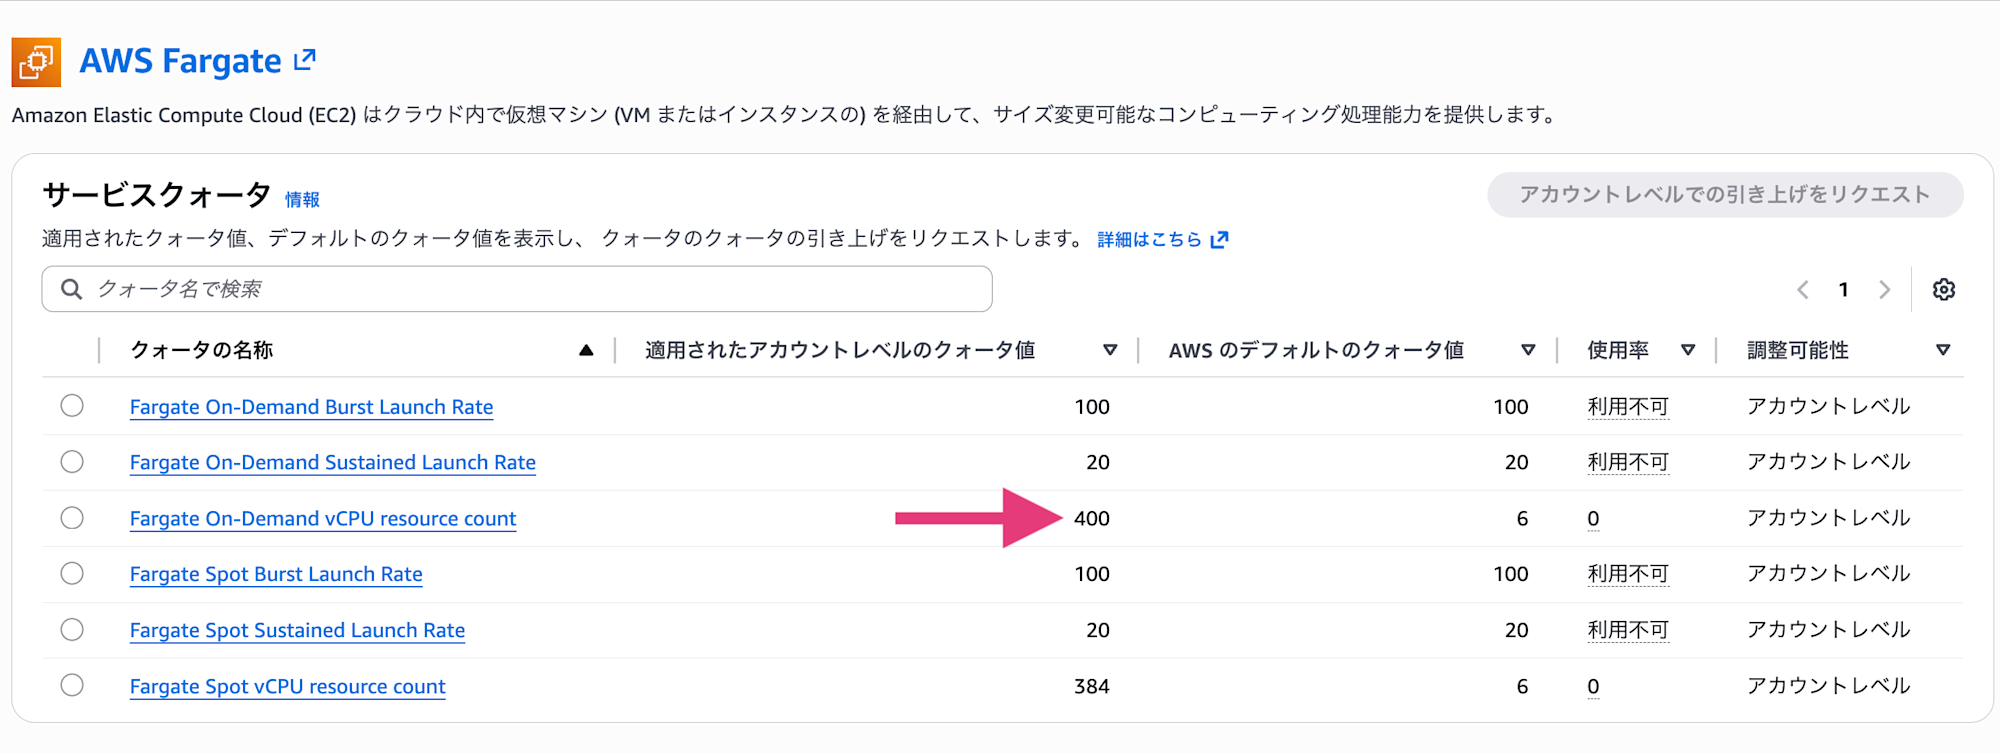This screenshot has height=753, width=2000.
Task: Sort by 調整可能性 column arrow
Action: pyautogui.click(x=1942, y=350)
